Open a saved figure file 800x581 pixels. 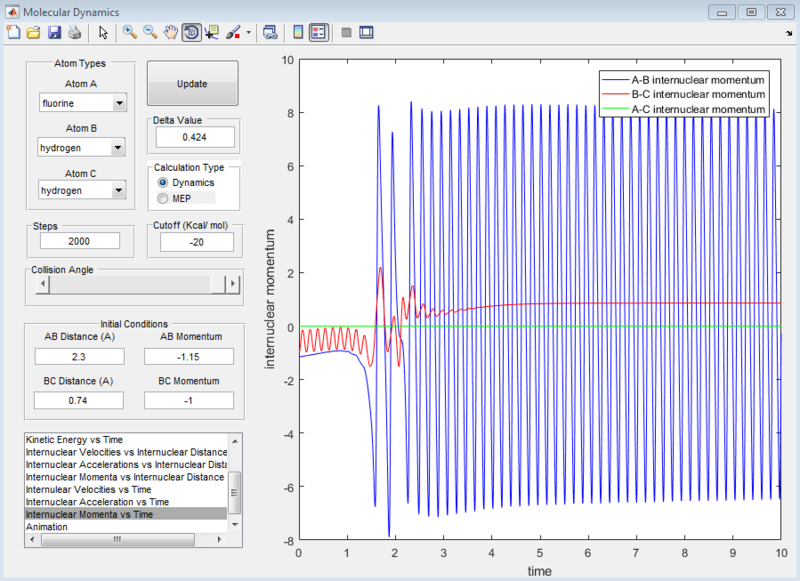[x=33, y=32]
